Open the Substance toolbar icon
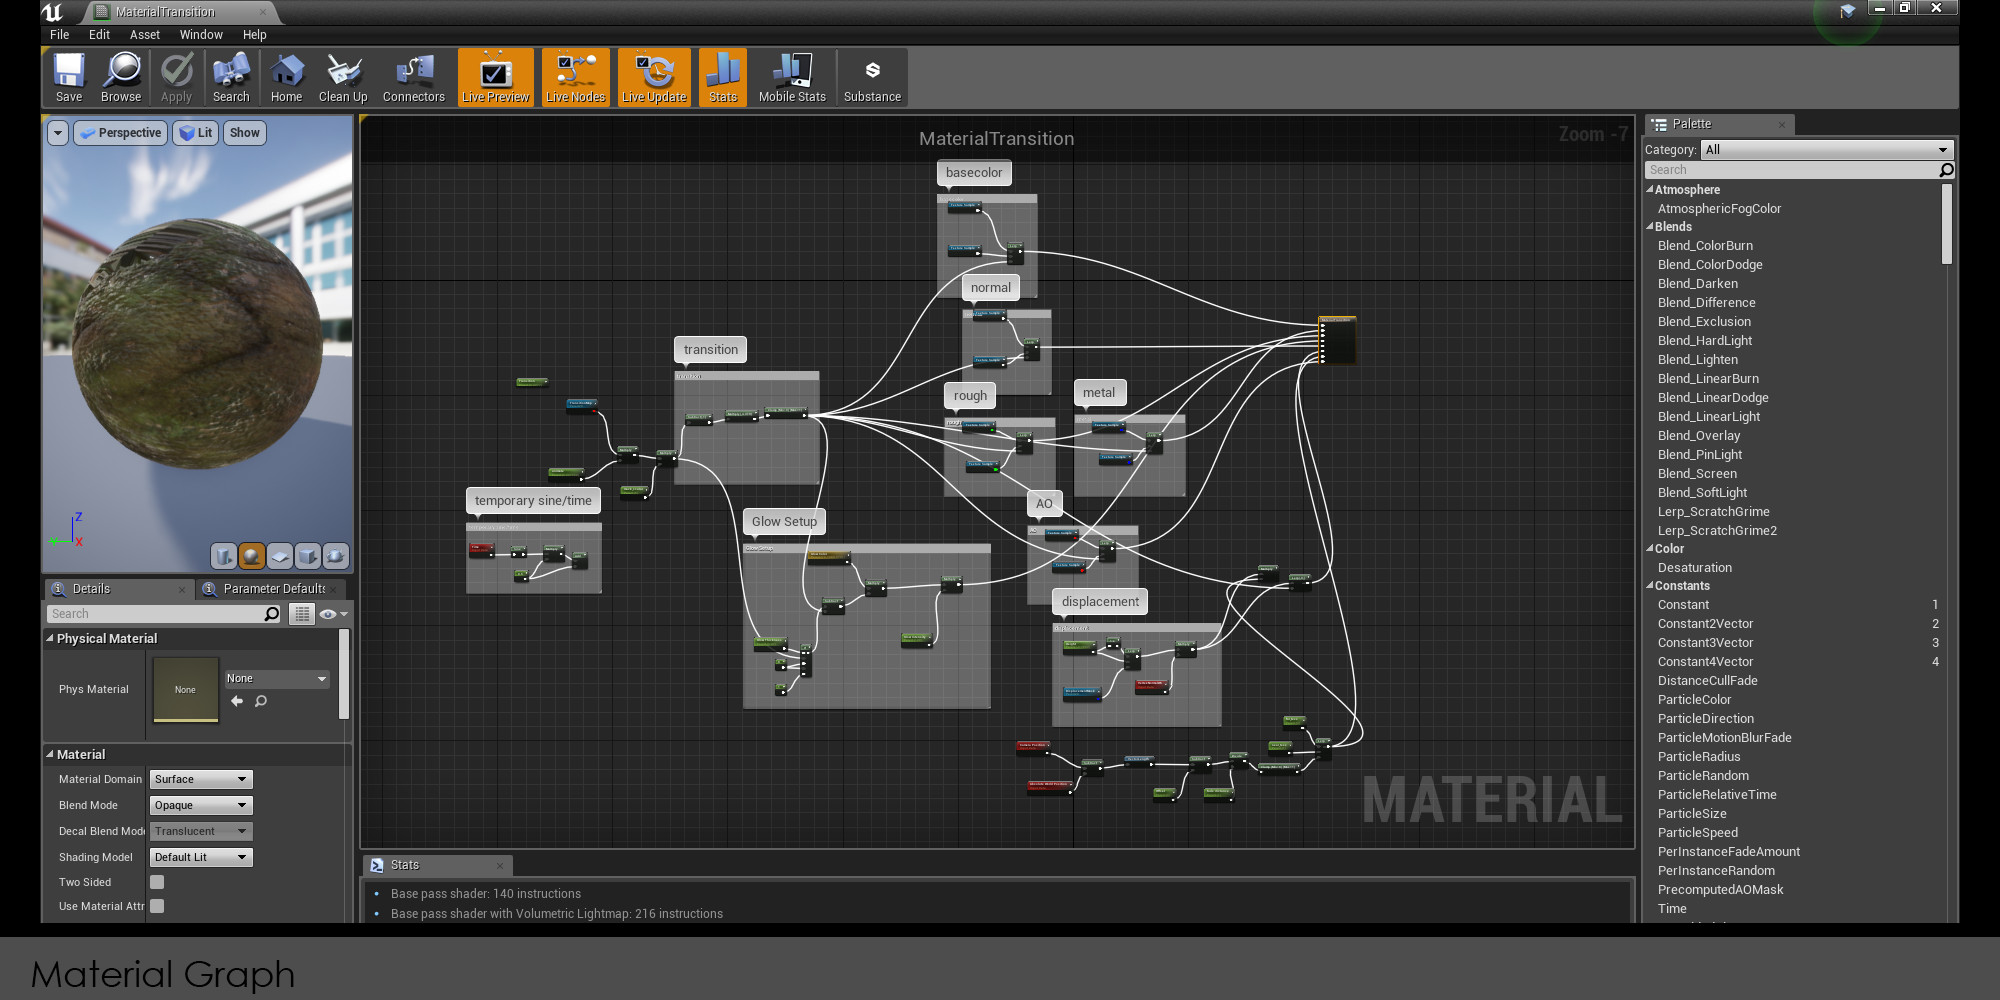Screen dimensions: 2000x1000 872,77
